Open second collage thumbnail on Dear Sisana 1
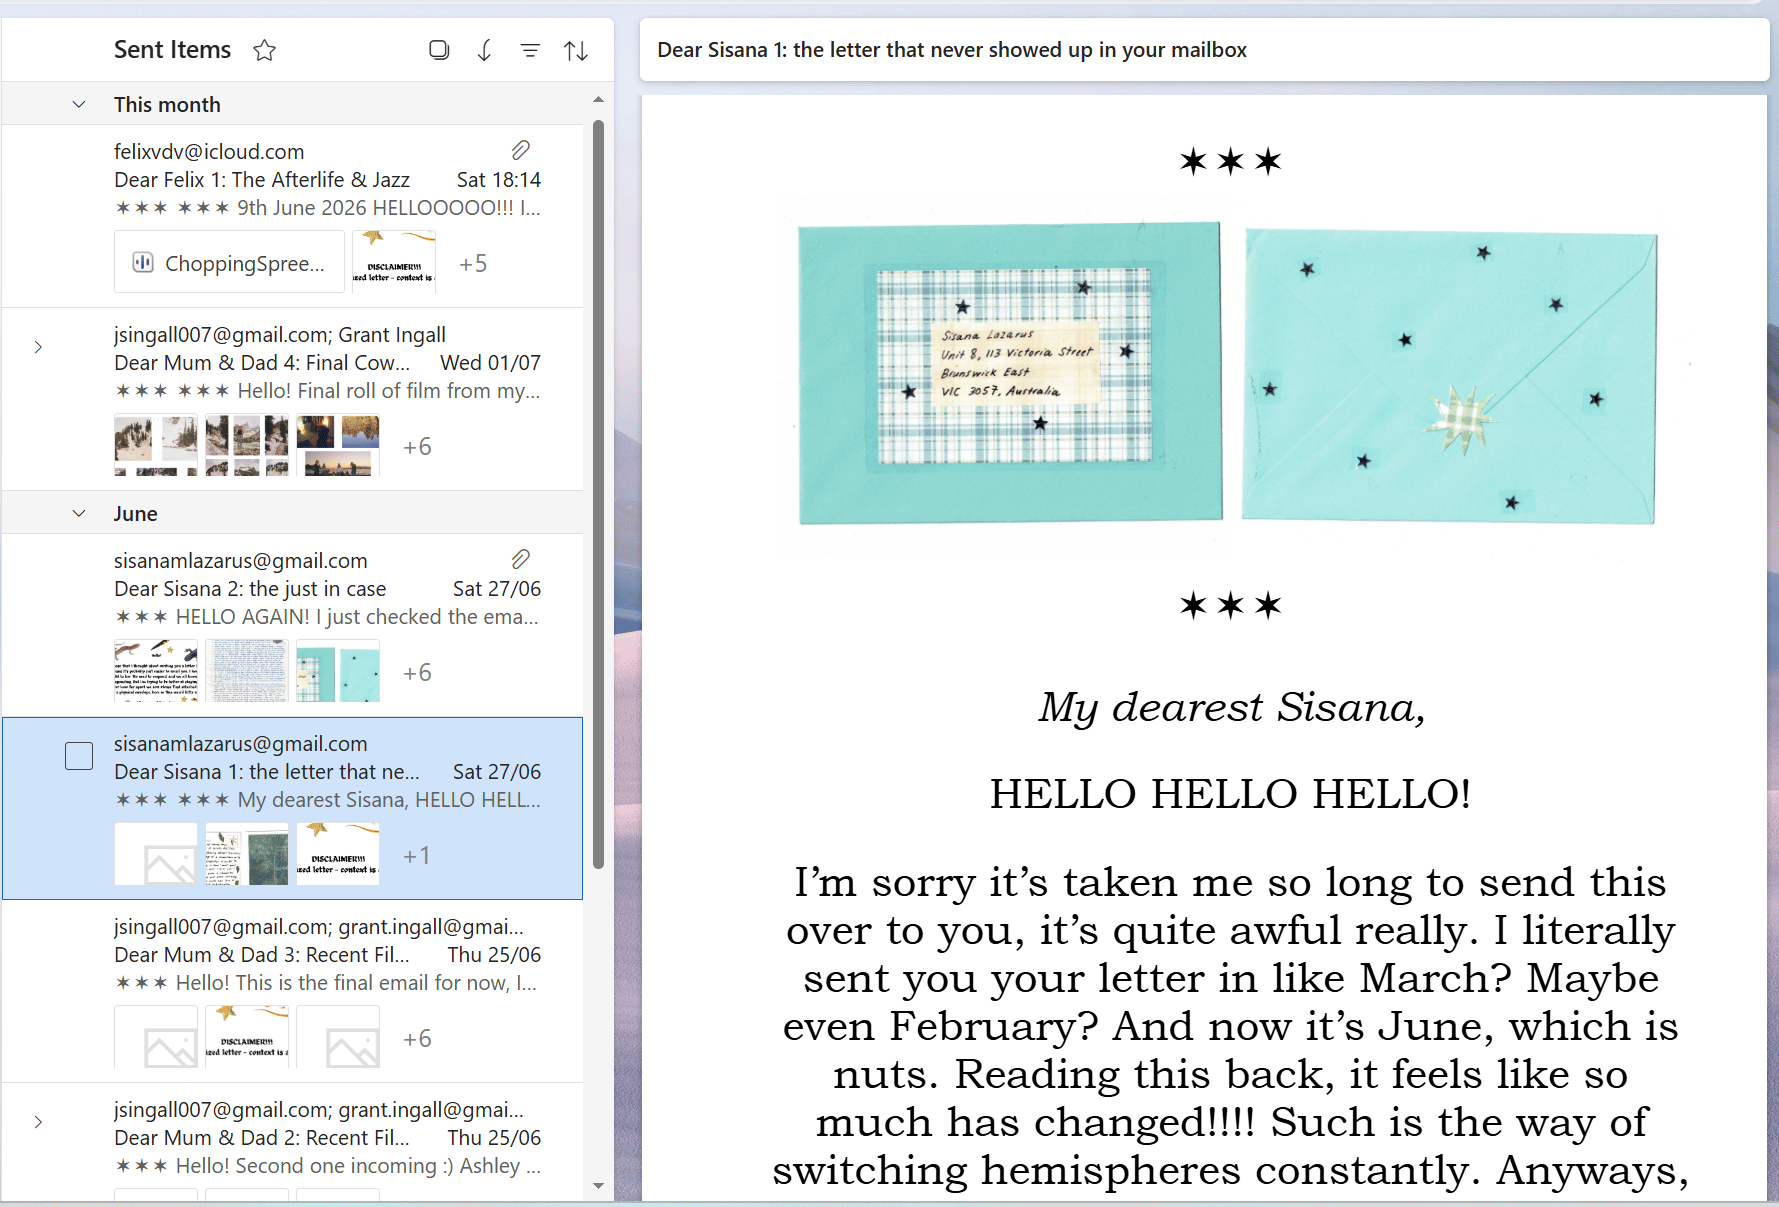 pyautogui.click(x=247, y=854)
